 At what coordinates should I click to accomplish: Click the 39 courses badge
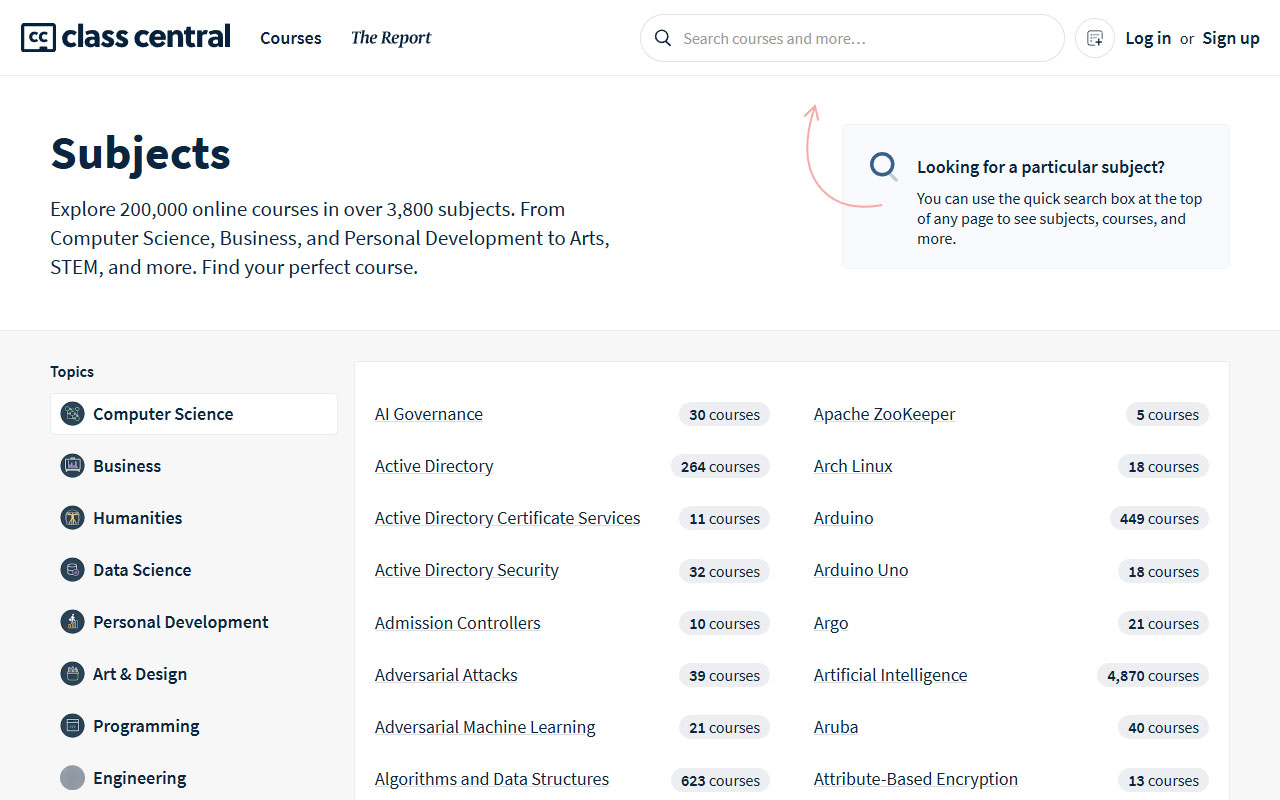coord(724,675)
